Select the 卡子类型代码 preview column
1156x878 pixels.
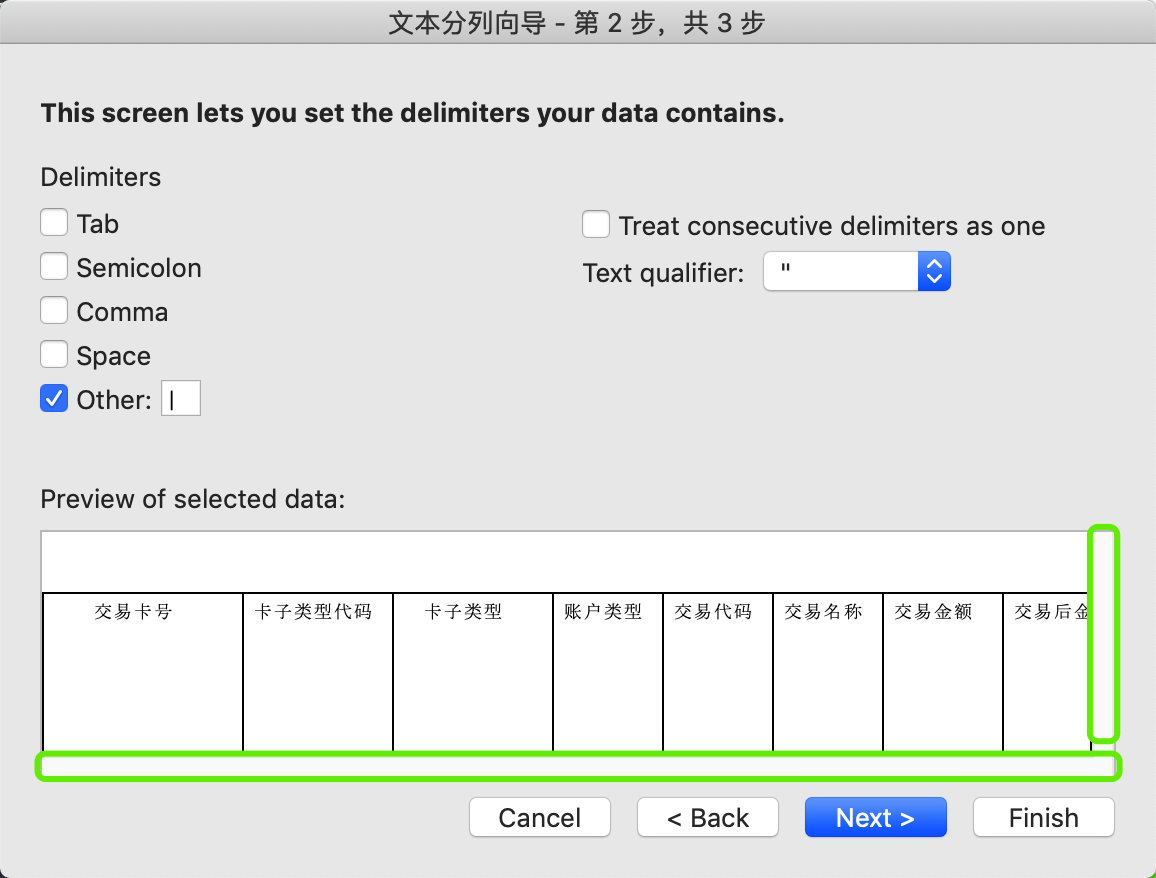tap(318, 670)
